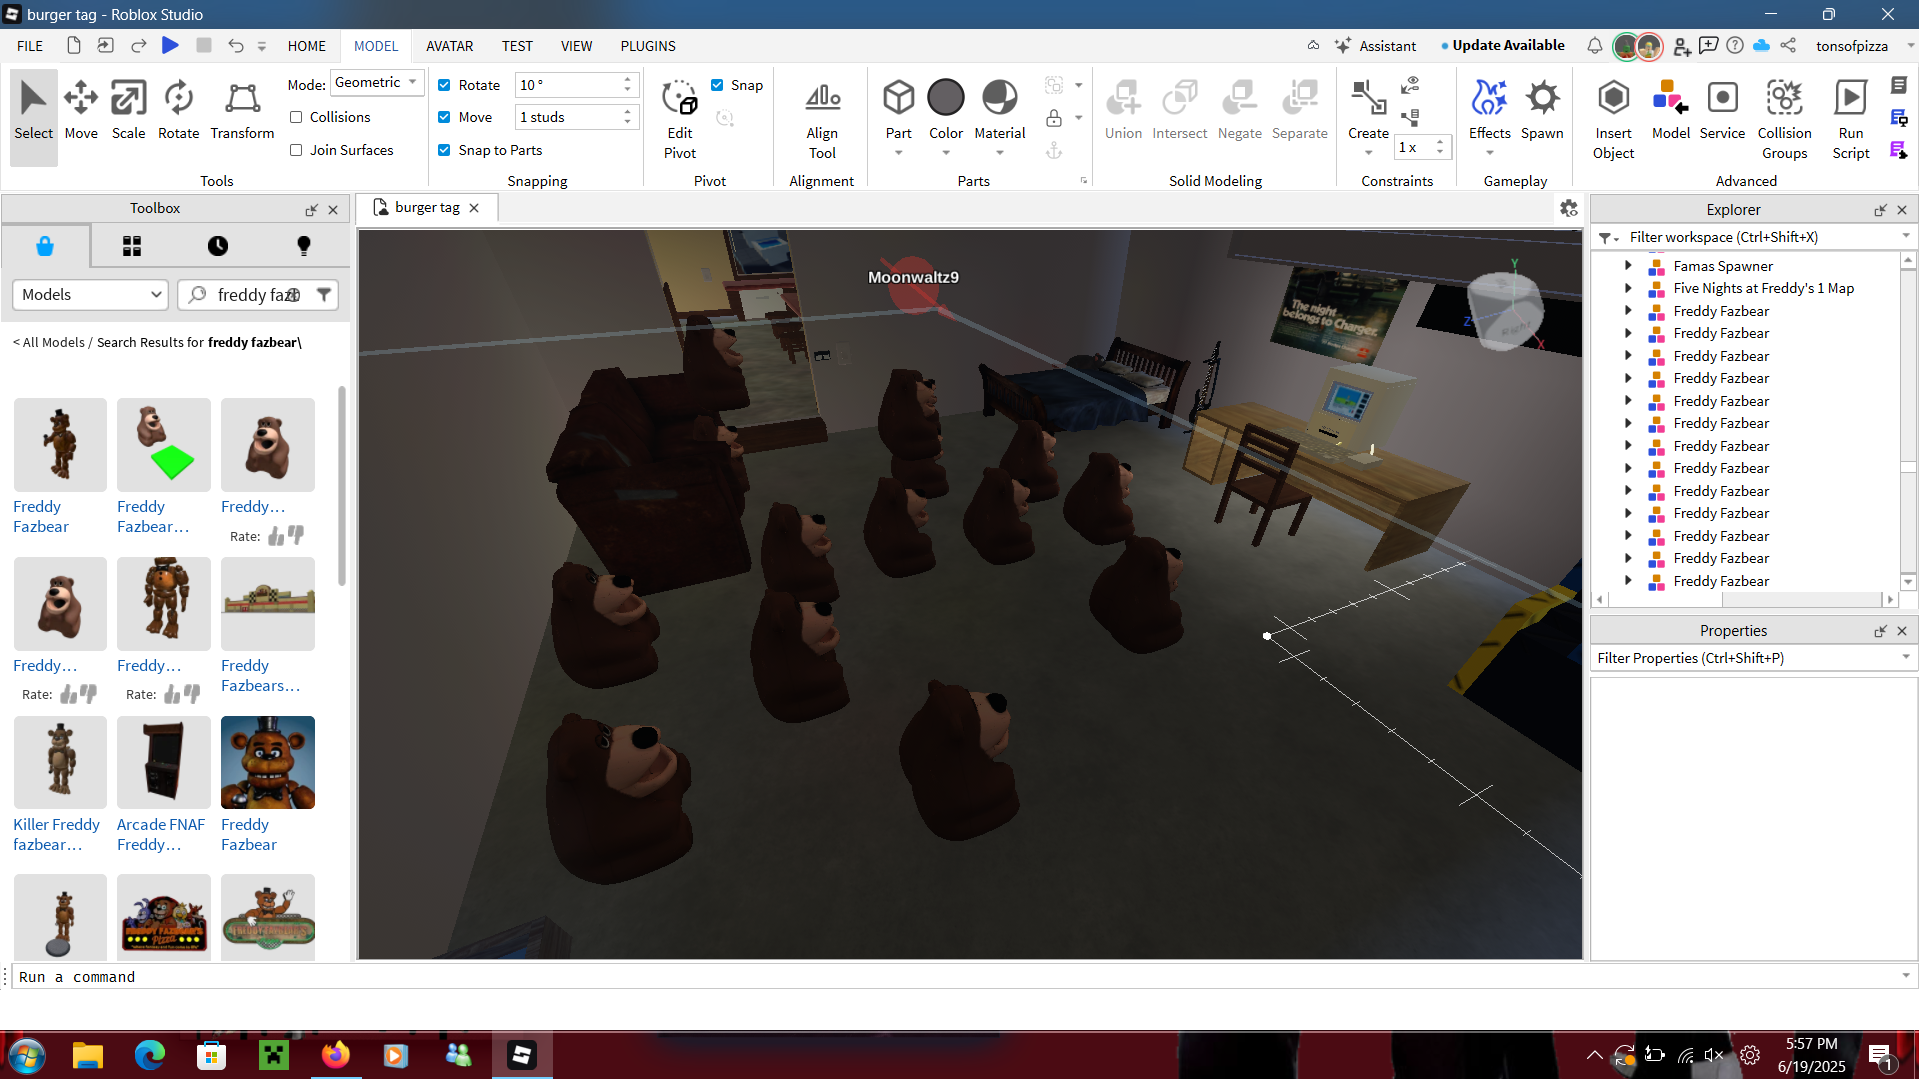The width and height of the screenshot is (1919, 1079).
Task: Open Firefox from the taskbar
Action: tap(336, 1054)
